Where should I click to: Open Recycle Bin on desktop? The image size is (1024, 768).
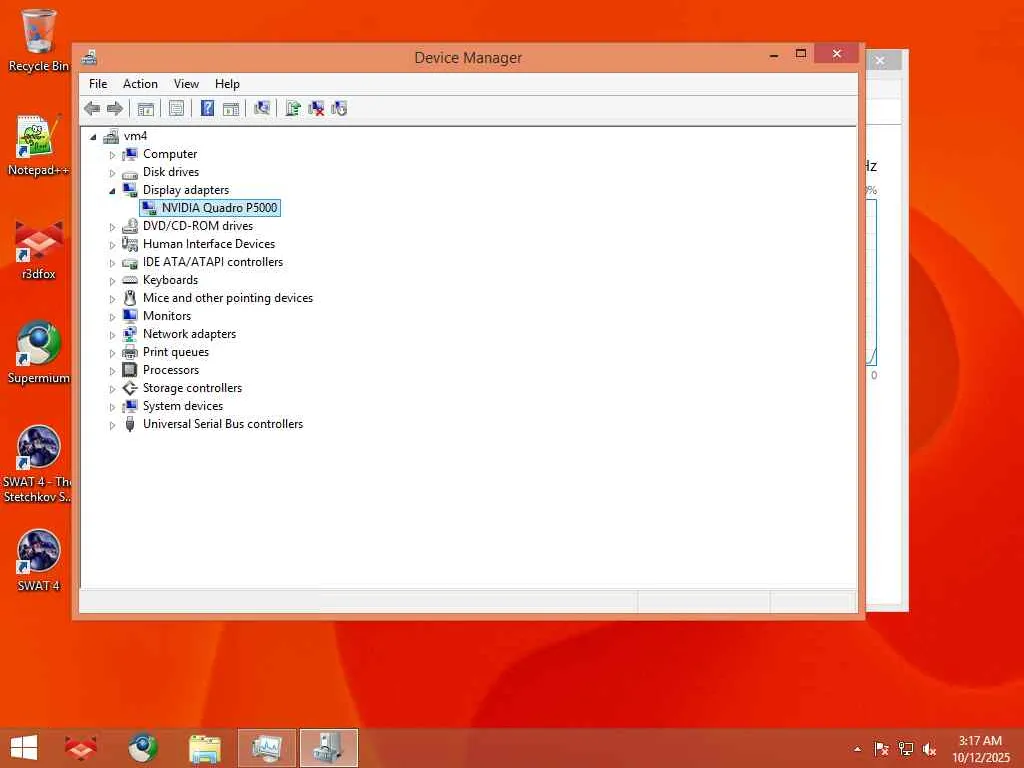coord(38,40)
